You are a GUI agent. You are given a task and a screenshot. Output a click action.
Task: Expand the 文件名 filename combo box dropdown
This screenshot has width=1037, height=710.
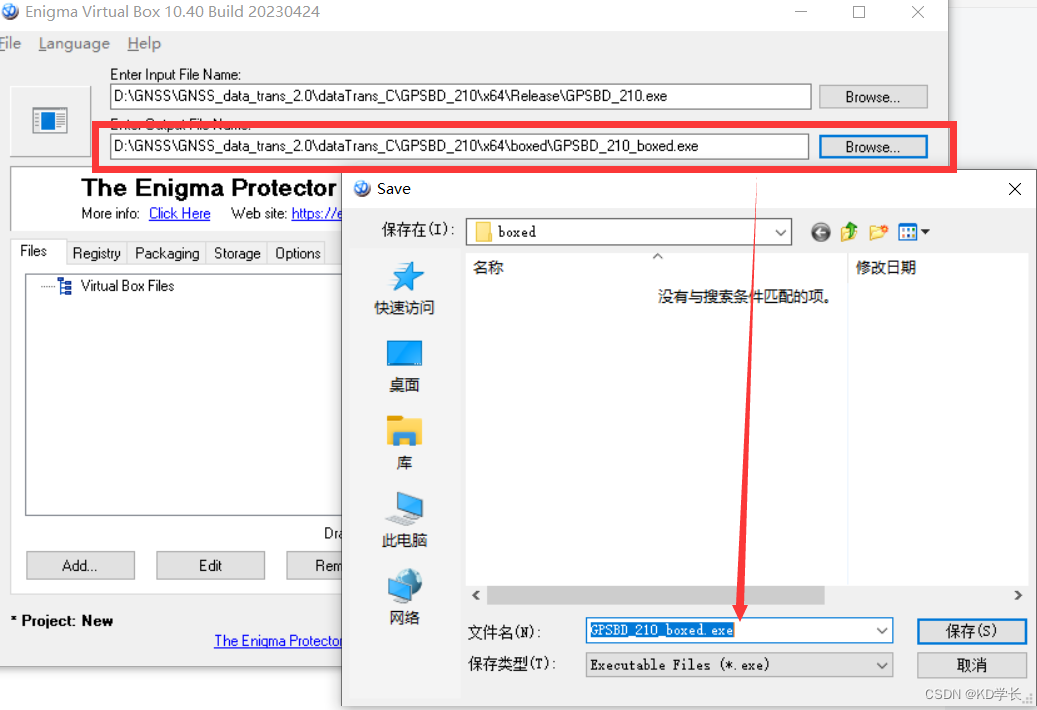click(x=881, y=630)
